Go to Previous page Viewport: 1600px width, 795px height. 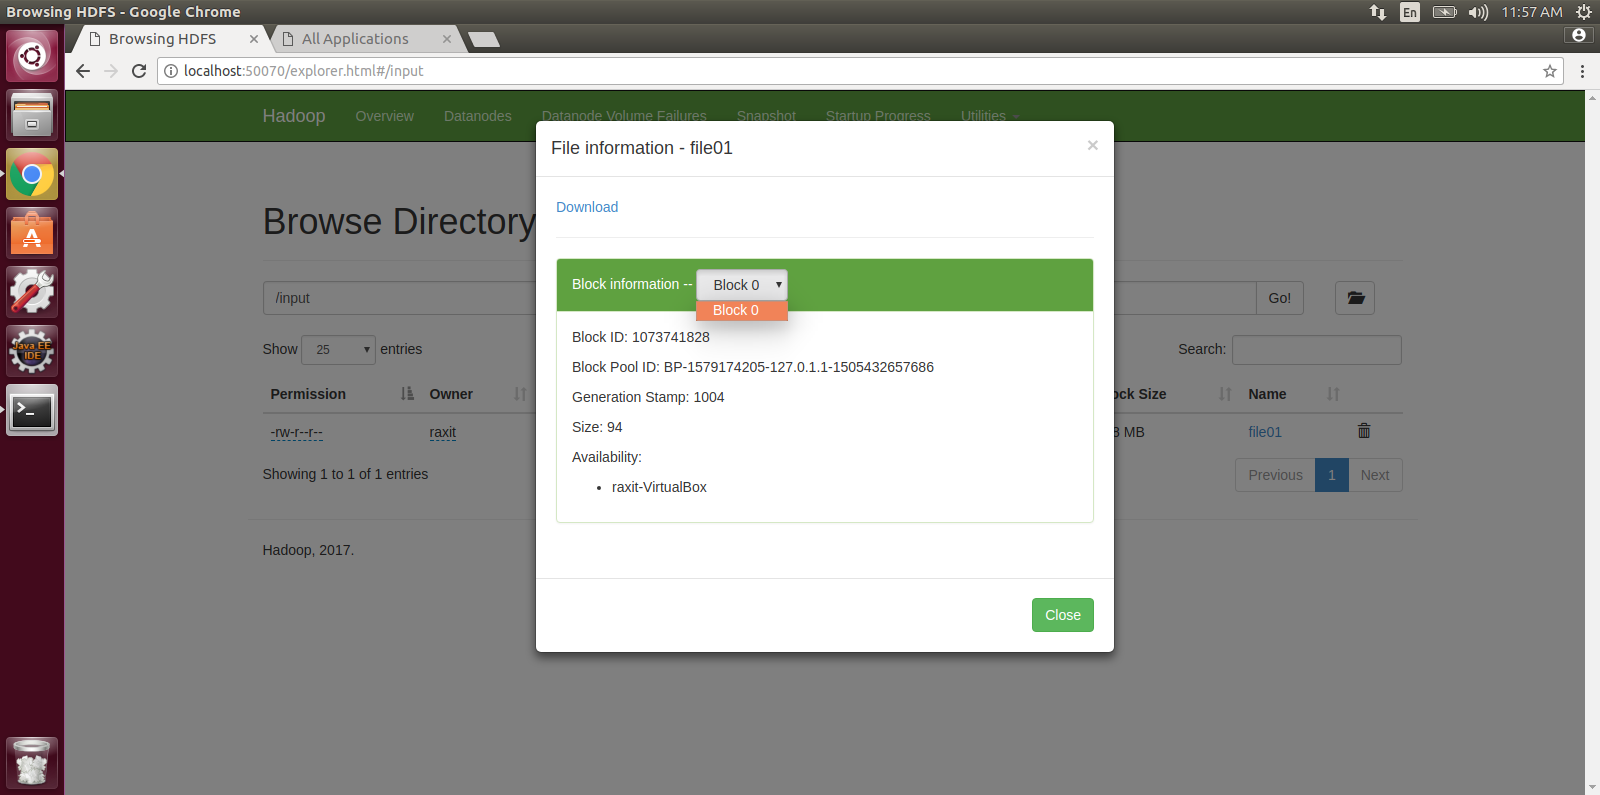click(x=1275, y=475)
